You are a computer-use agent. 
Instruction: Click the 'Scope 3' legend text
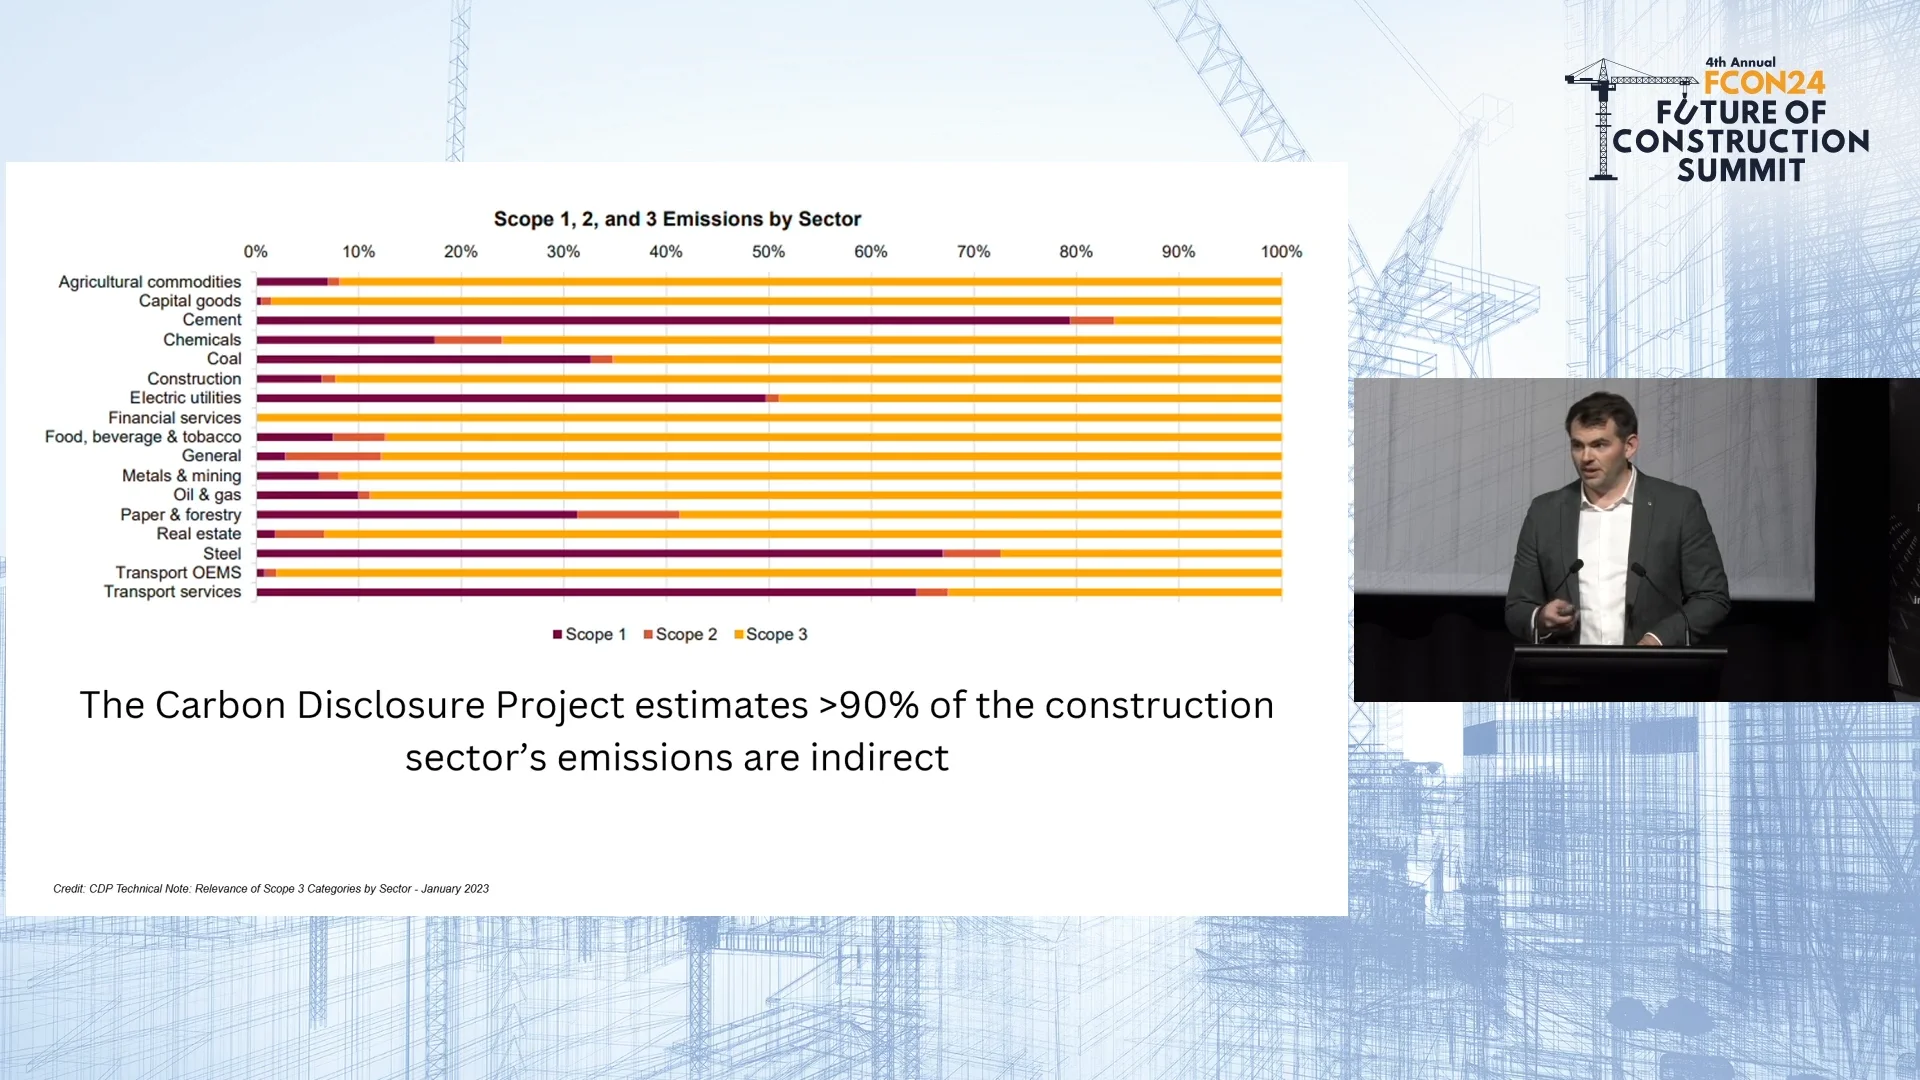click(x=777, y=635)
